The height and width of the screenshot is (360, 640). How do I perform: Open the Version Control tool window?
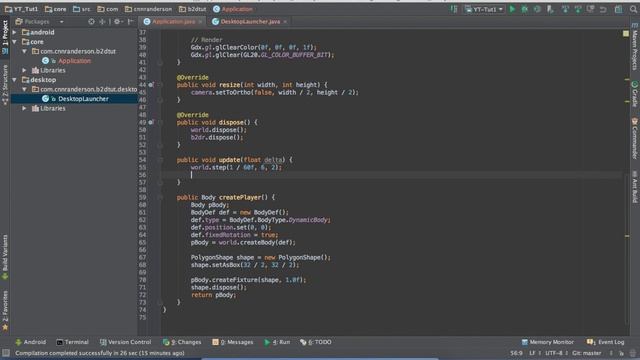[x=125, y=342]
